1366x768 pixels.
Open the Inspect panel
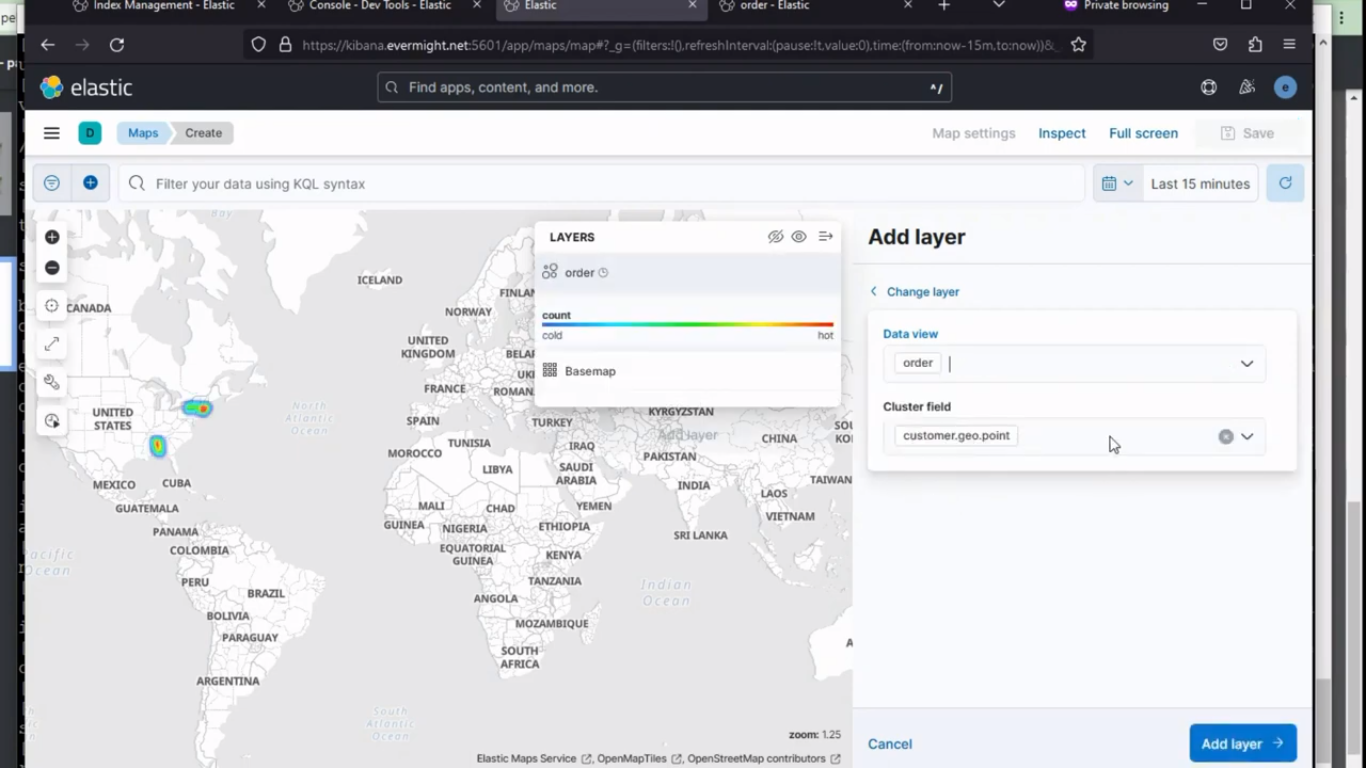[1061, 133]
